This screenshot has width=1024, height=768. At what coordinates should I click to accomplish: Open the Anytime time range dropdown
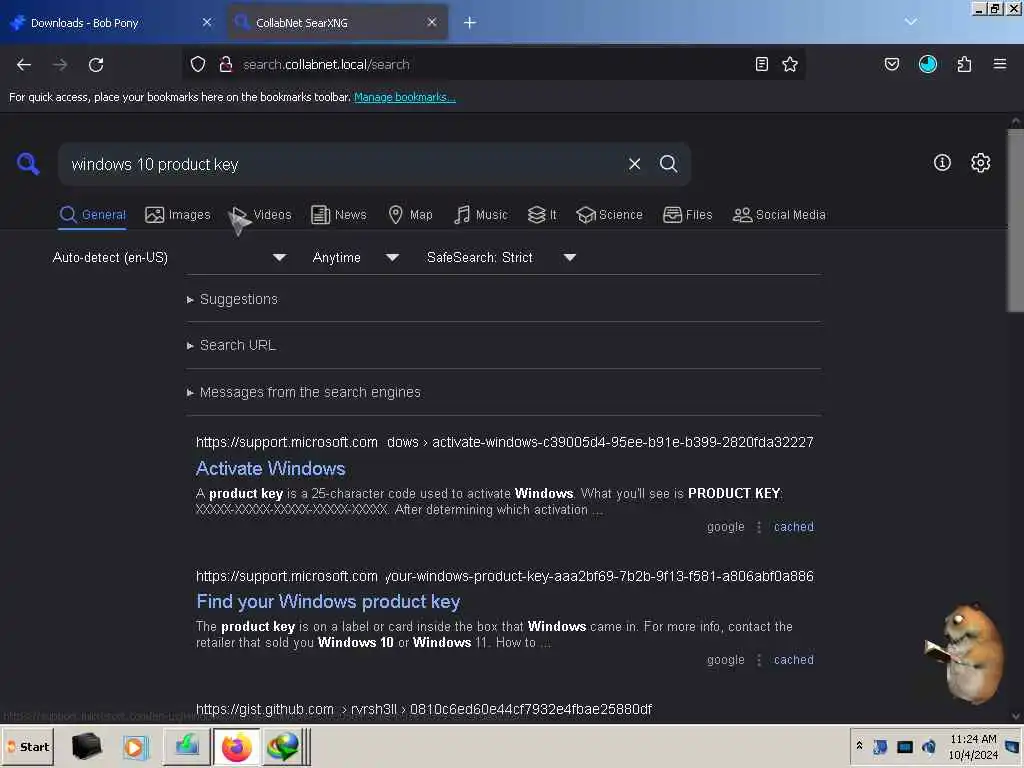coord(355,257)
